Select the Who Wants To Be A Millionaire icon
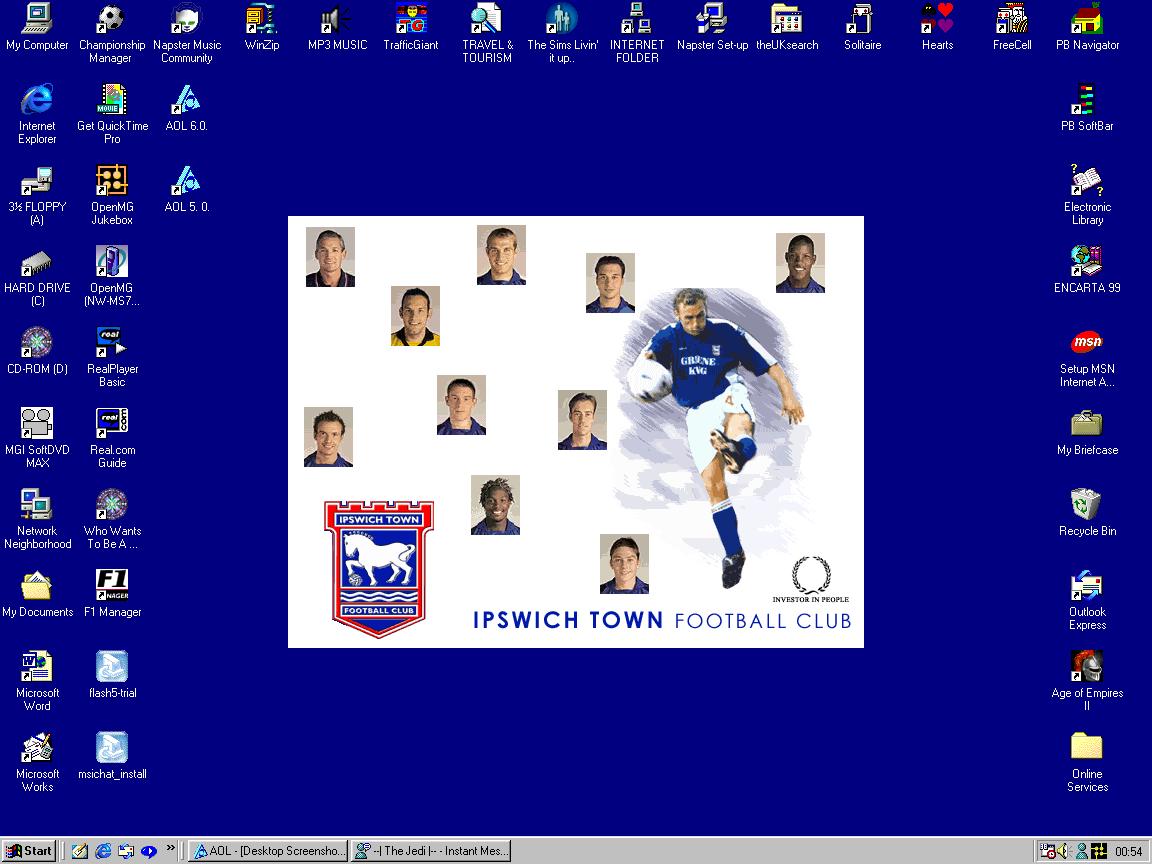This screenshot has height=864, width=1152. (x=112, y=505)
